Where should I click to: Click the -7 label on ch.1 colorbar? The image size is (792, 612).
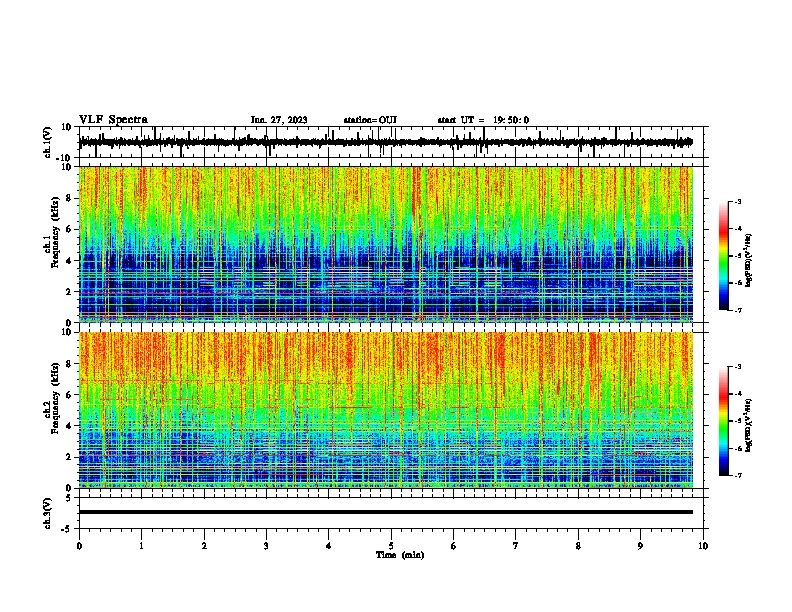(737, 310)
